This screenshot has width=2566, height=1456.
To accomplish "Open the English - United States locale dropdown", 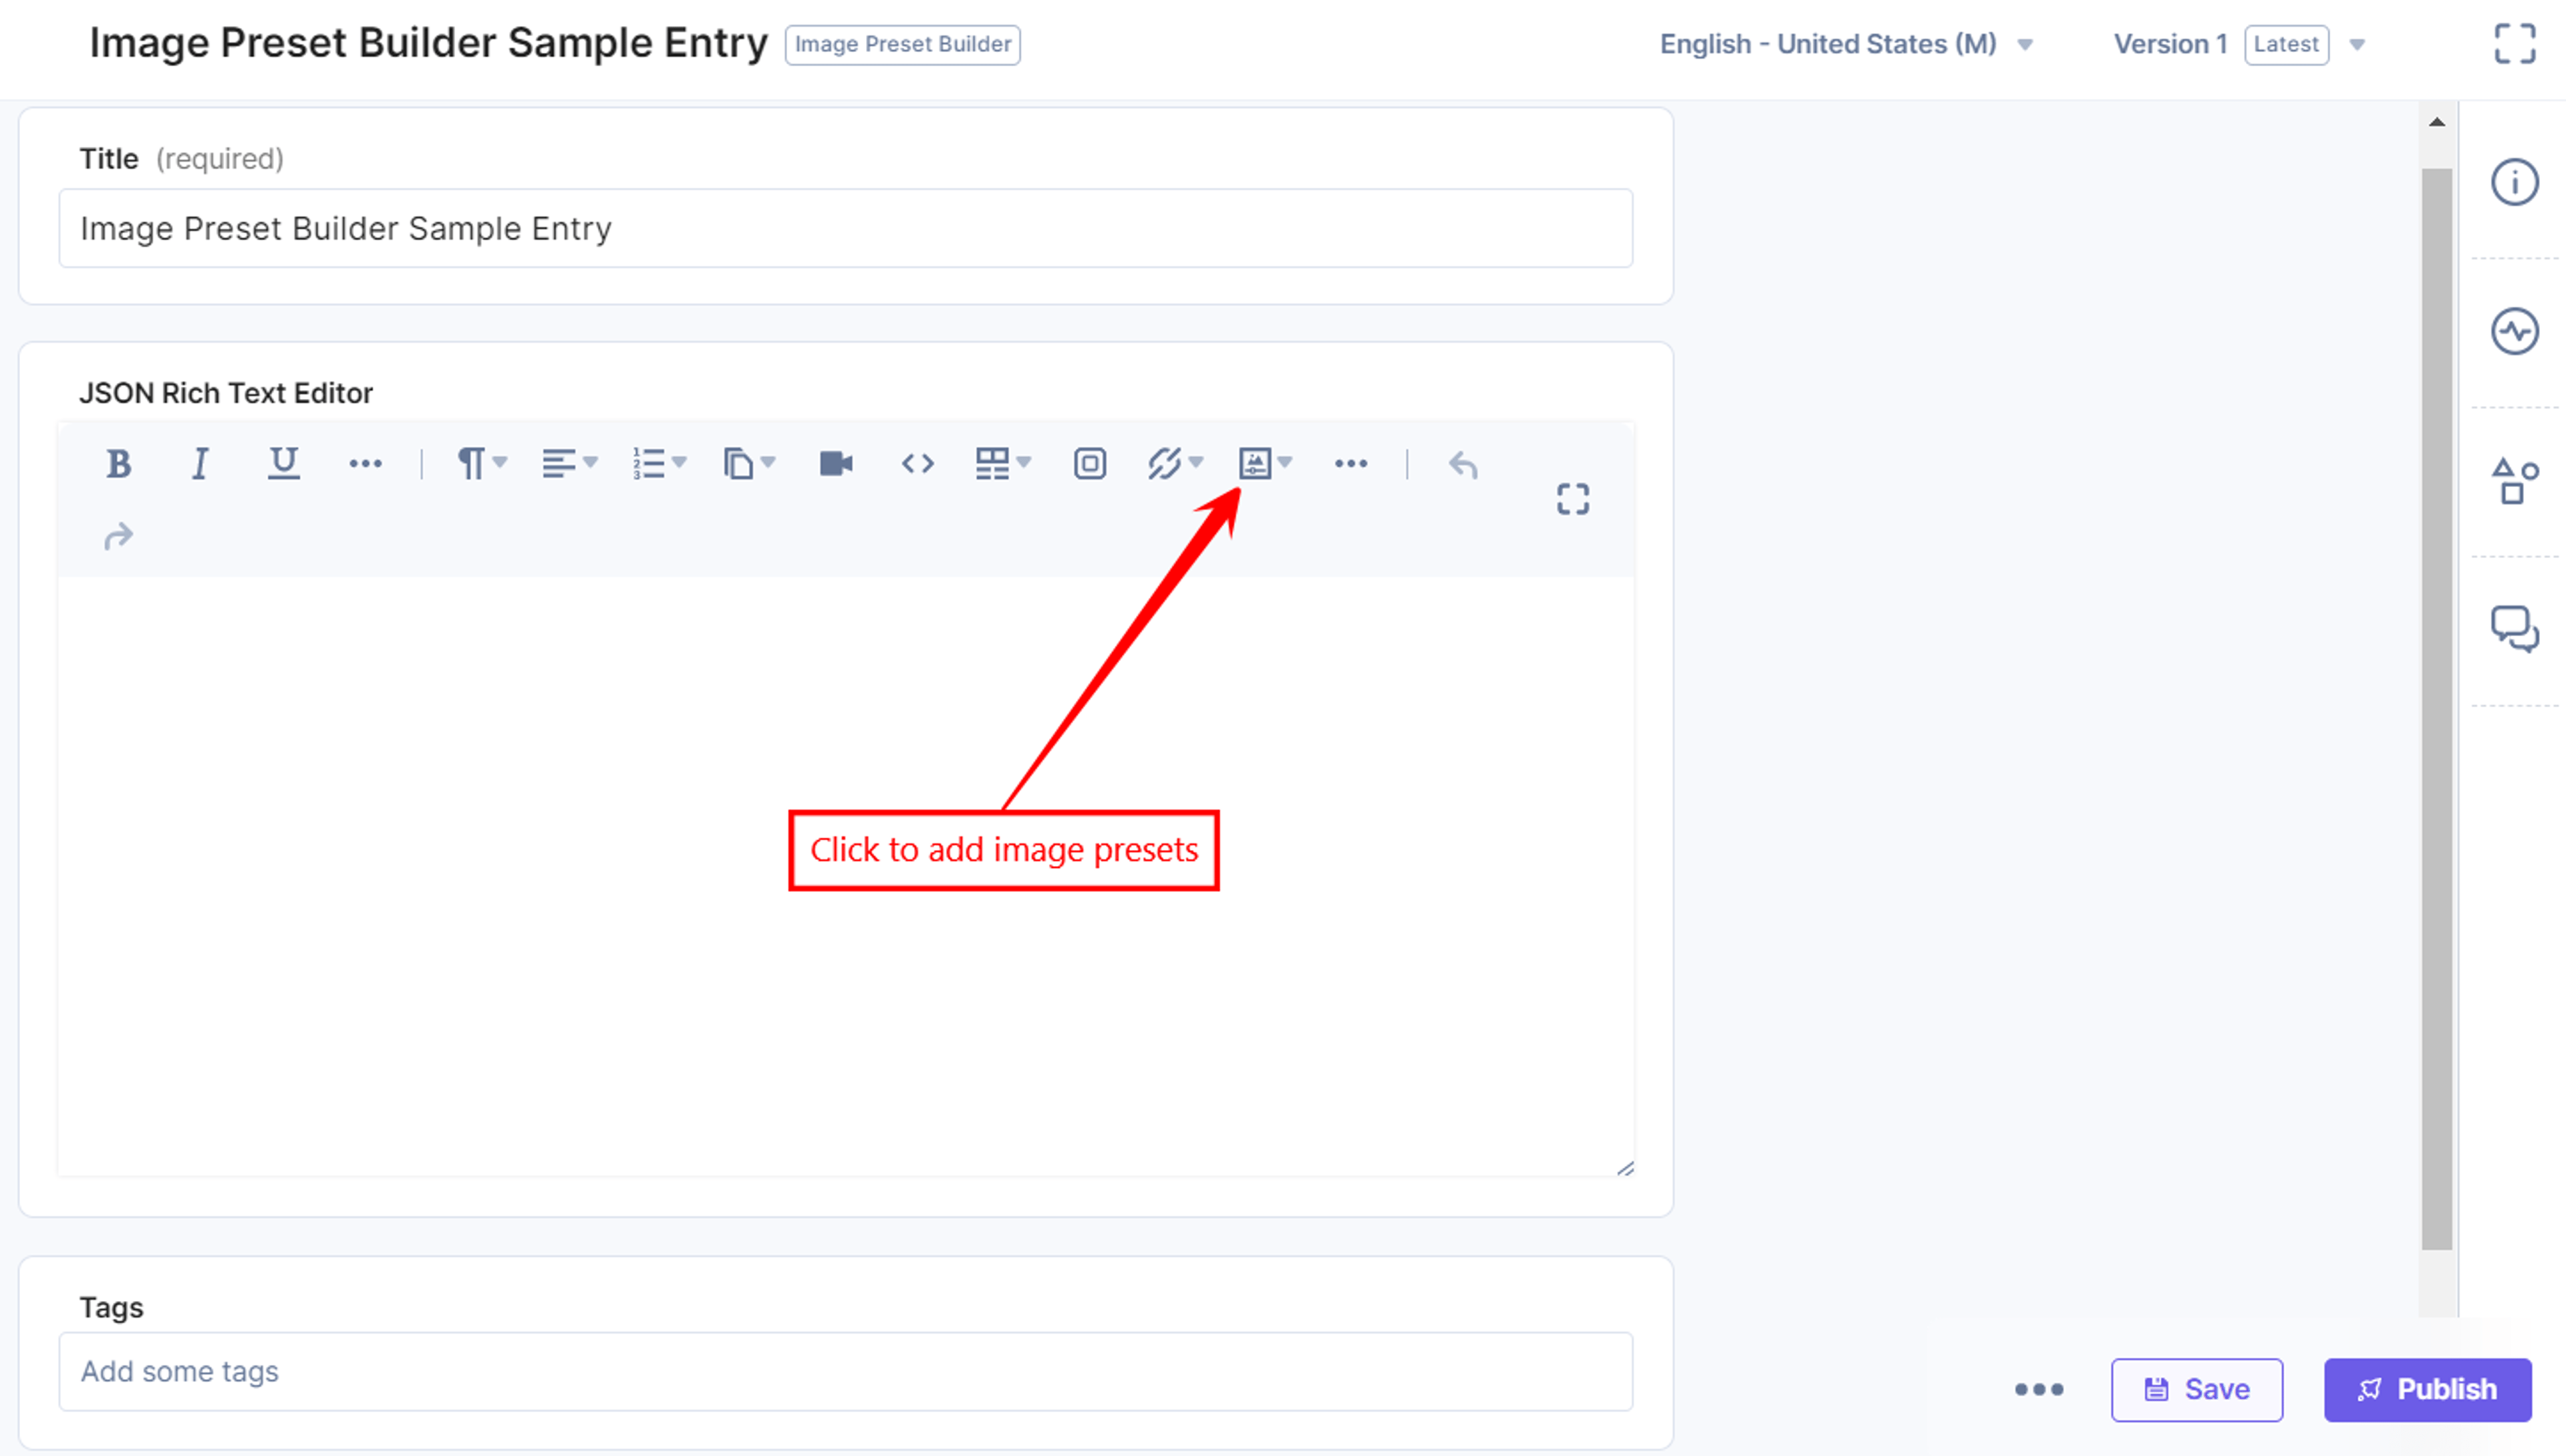I will 1846,44.
